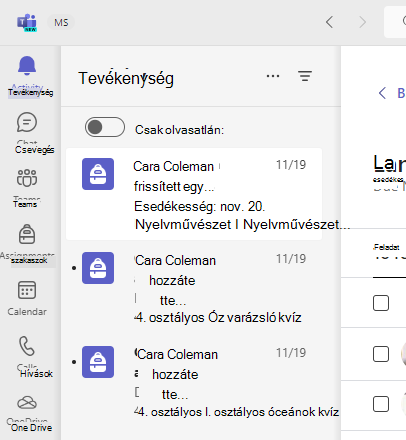Click the assignment icon of the Nyelvművészet notification
The height and width of the screenshot is (440, 406).
click(x=98, y=174)
